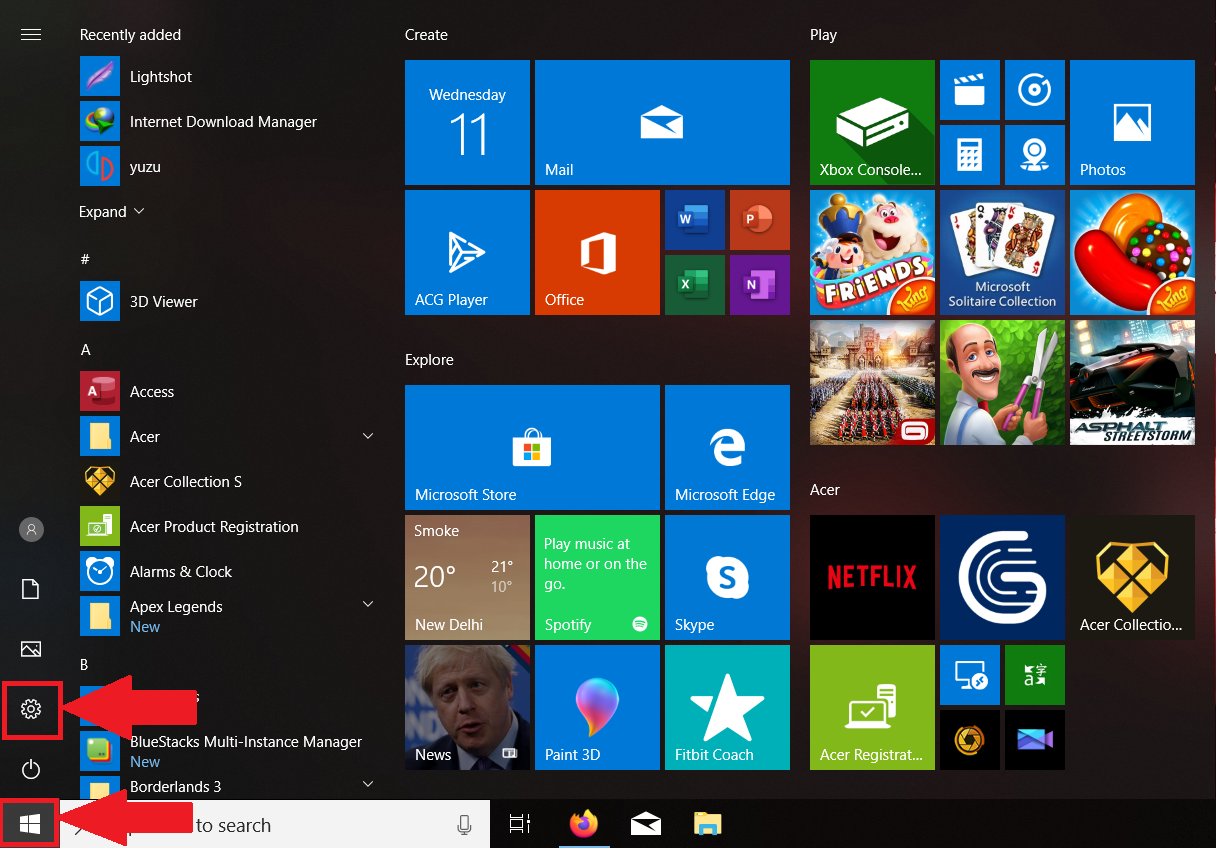Launch Alarms & Clock
The width and height of the screenshot is (1216, 848).
225,572
